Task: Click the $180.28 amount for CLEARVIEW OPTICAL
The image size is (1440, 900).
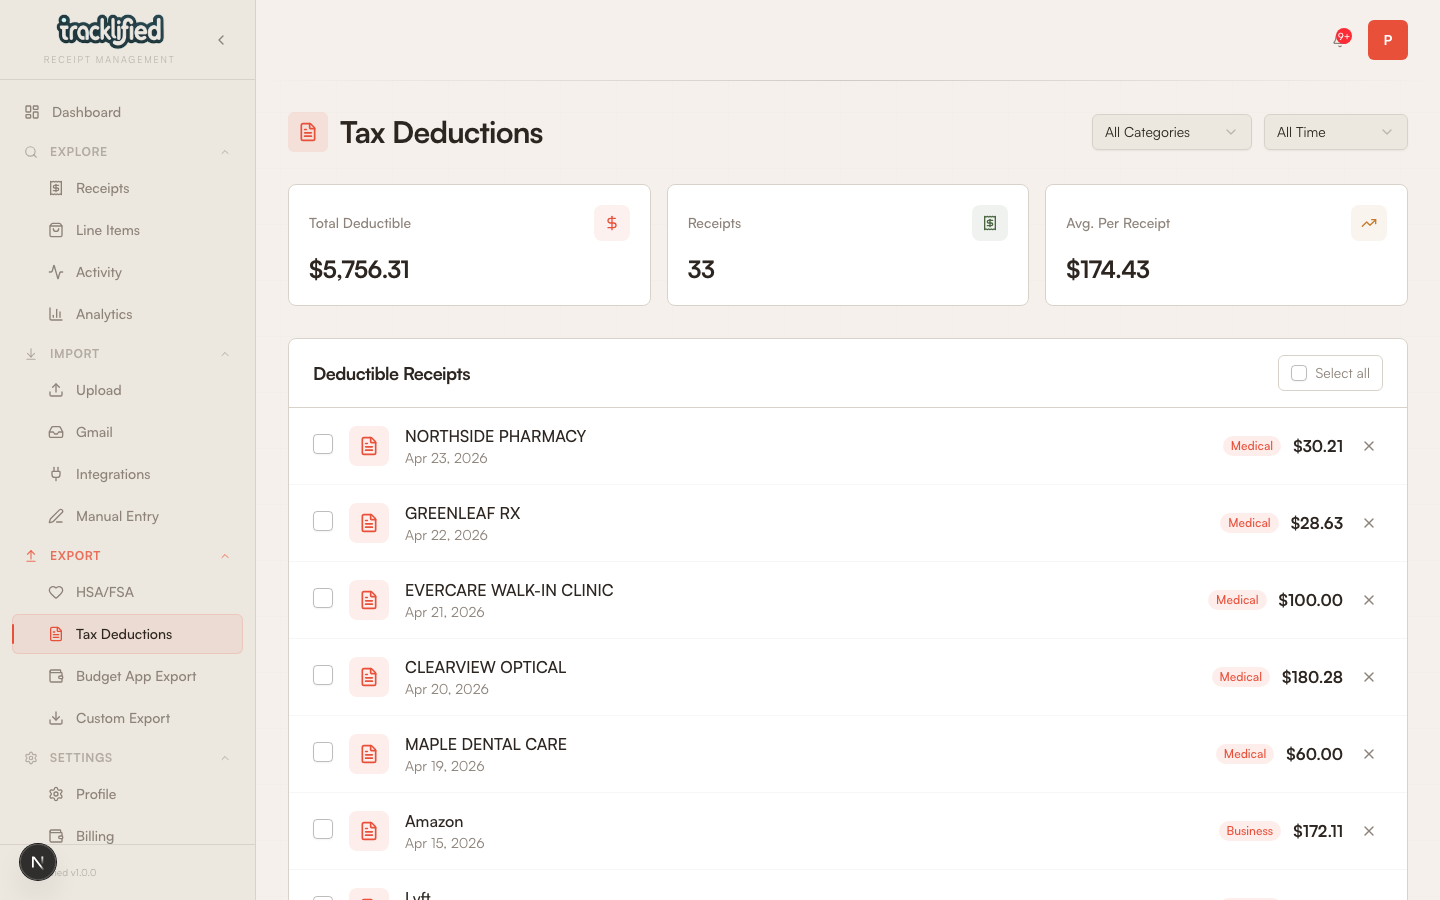Action: coord(1312,677)
